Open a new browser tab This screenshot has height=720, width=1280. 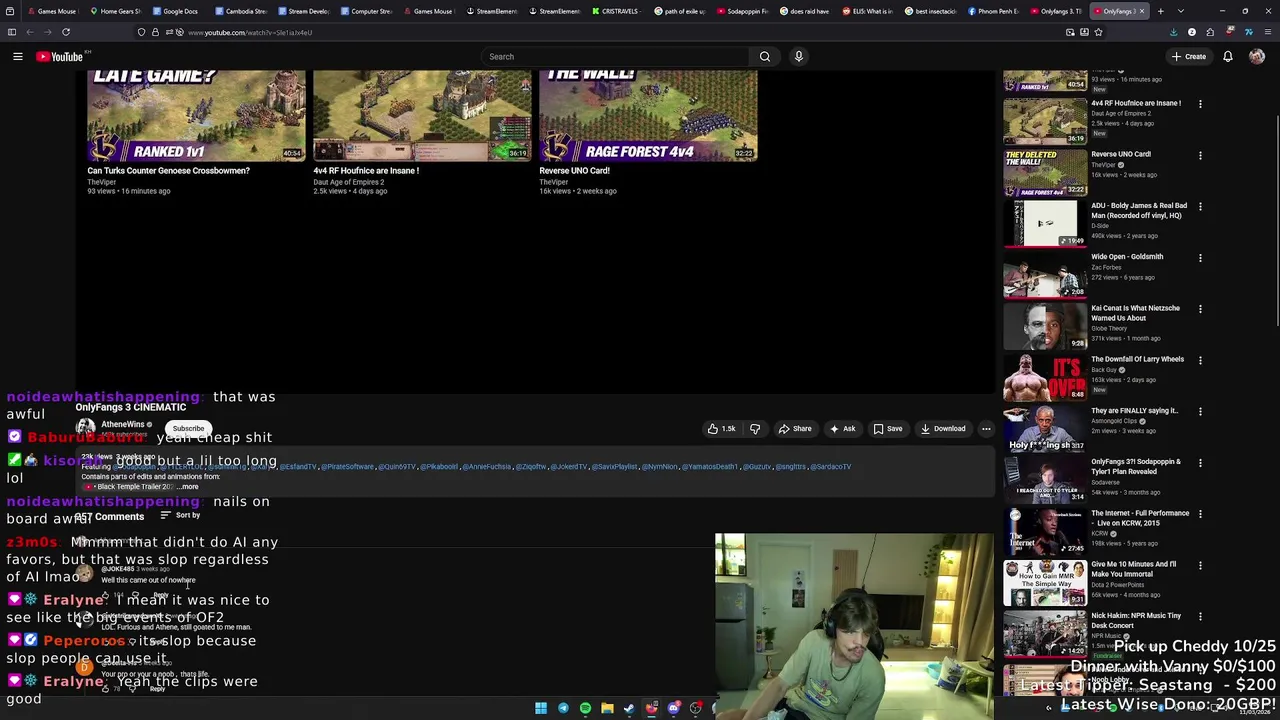coord(1161,11)
